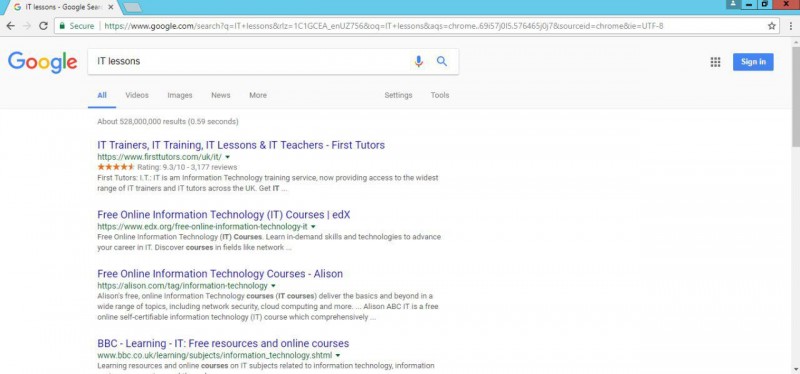Click the alison.com green URL text

(182, 286)
